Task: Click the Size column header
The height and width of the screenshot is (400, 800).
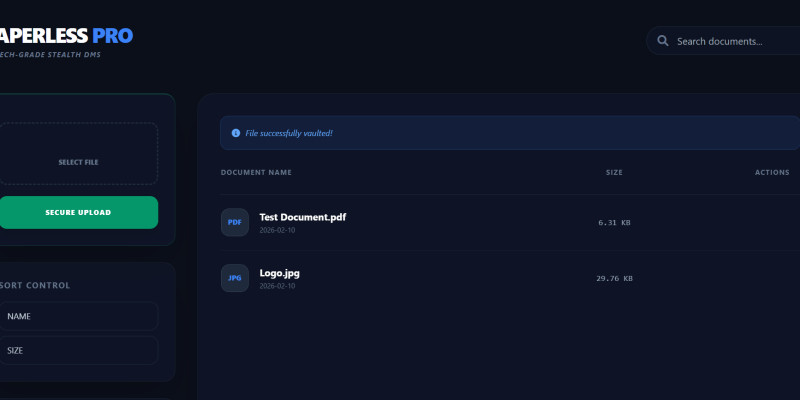Action: [x=614, y=173]
